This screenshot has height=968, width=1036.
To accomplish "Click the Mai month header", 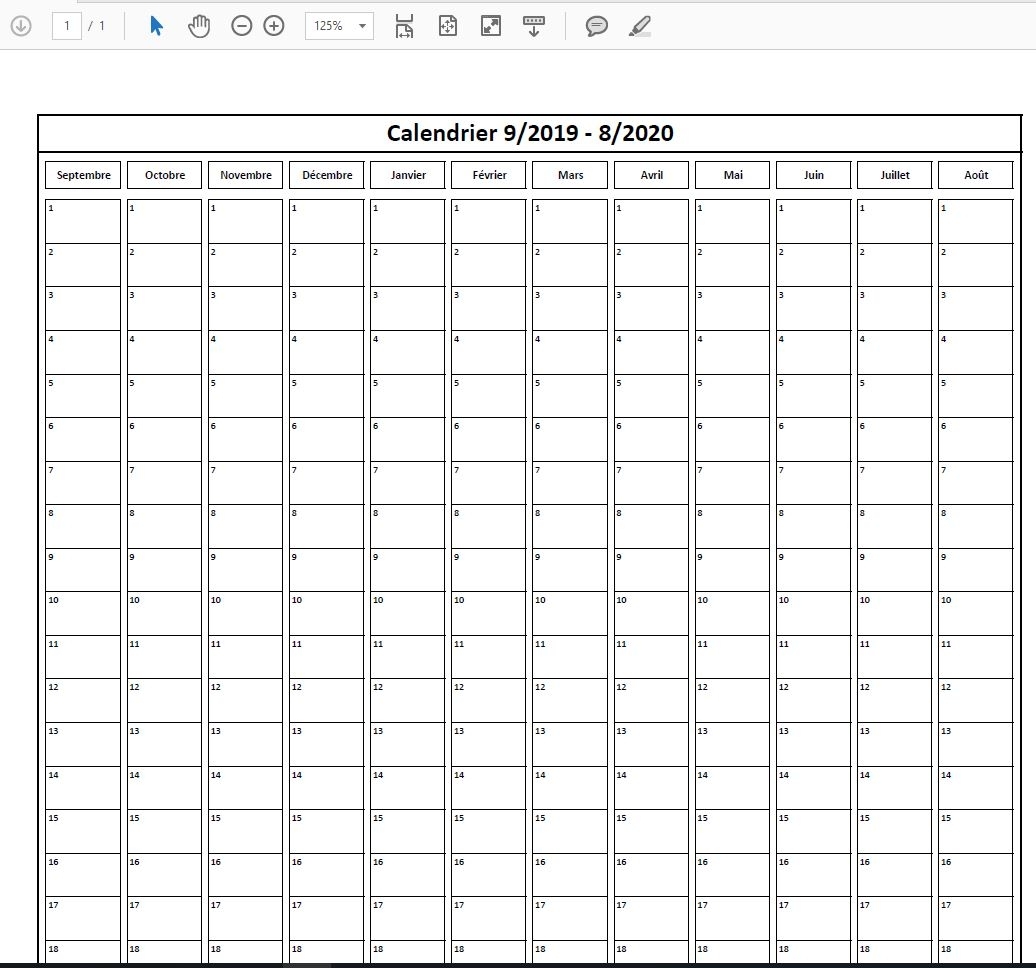I will 733,175.
